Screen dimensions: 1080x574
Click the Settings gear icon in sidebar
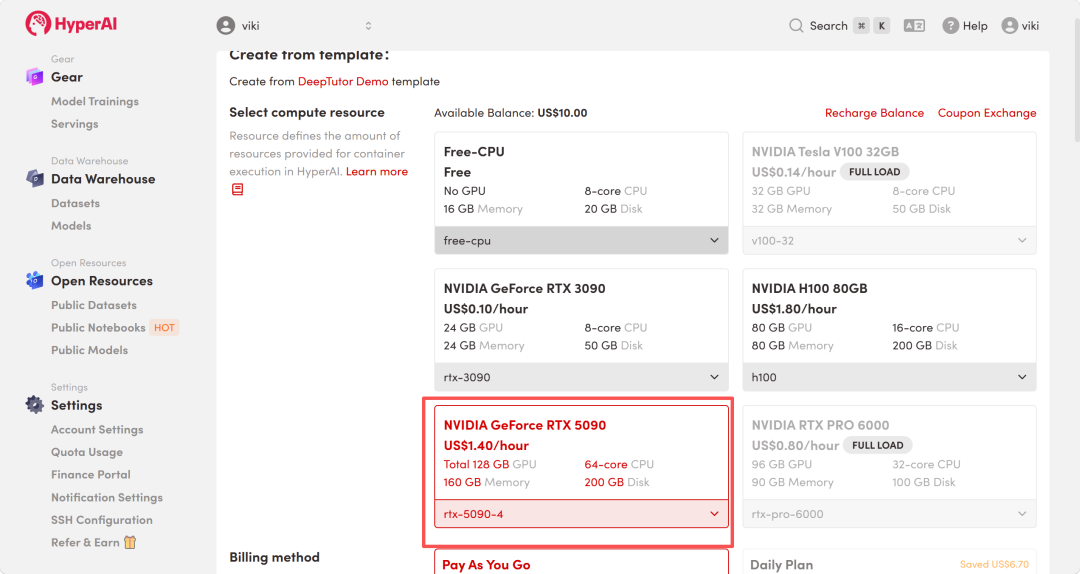[x=34, y=404]
